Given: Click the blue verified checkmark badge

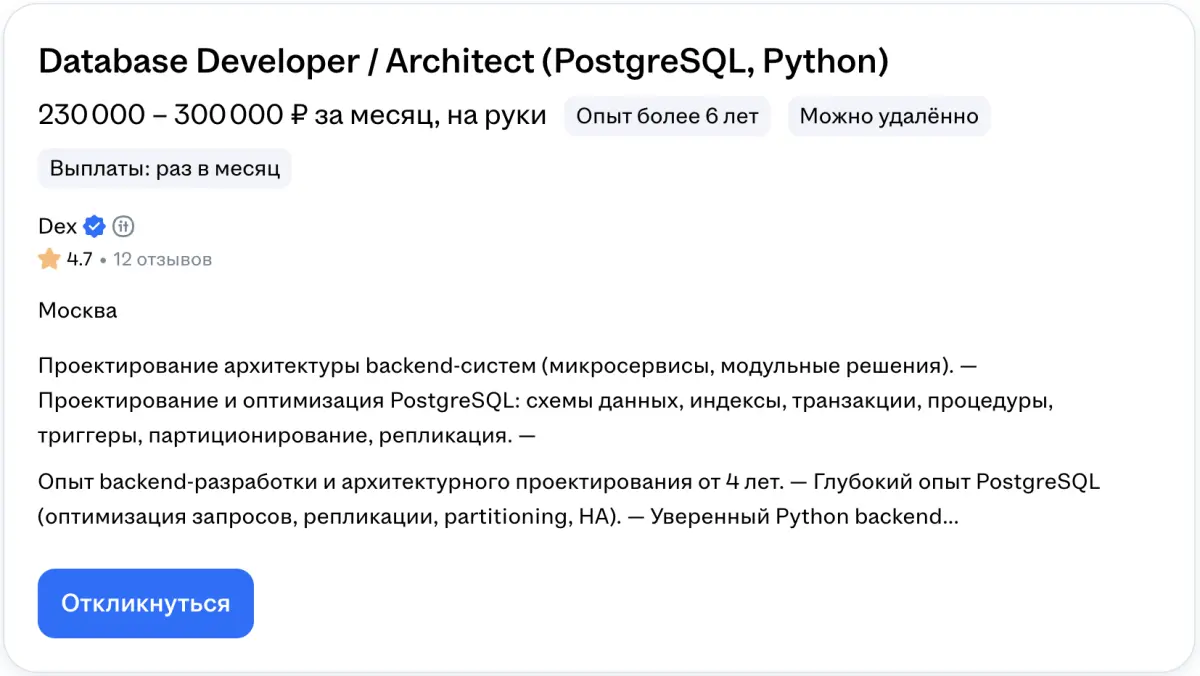Looking at the screenshot, I should click(x=94, y=226).
